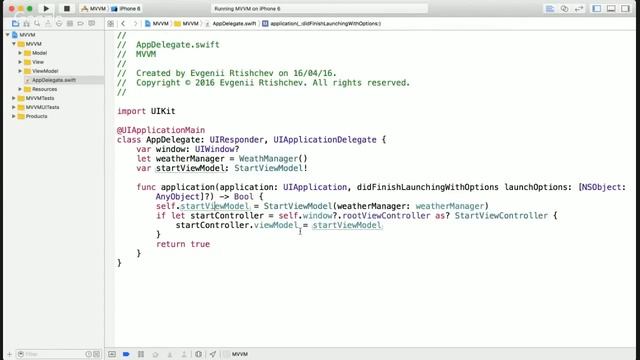This screenshot has width=640, height=360.
Task: Toggle breakpoints activation
Action: [126, 354]
